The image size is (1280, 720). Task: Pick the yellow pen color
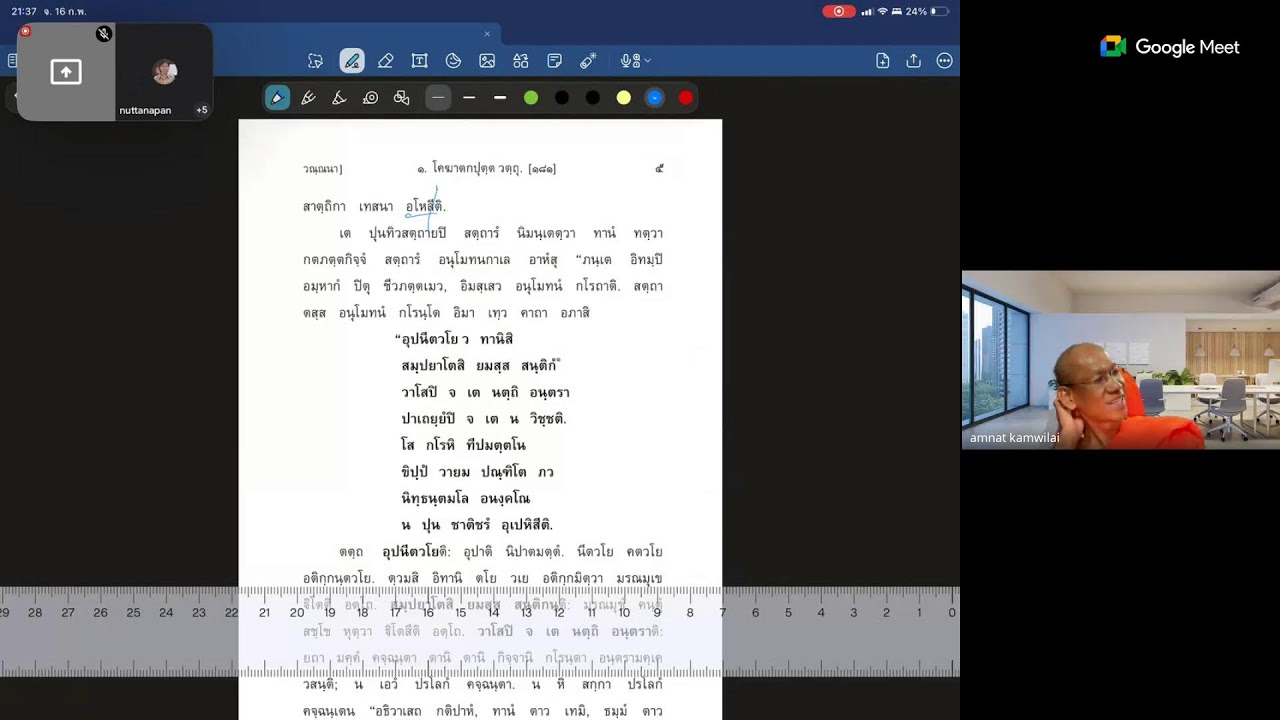pos(624,98)
